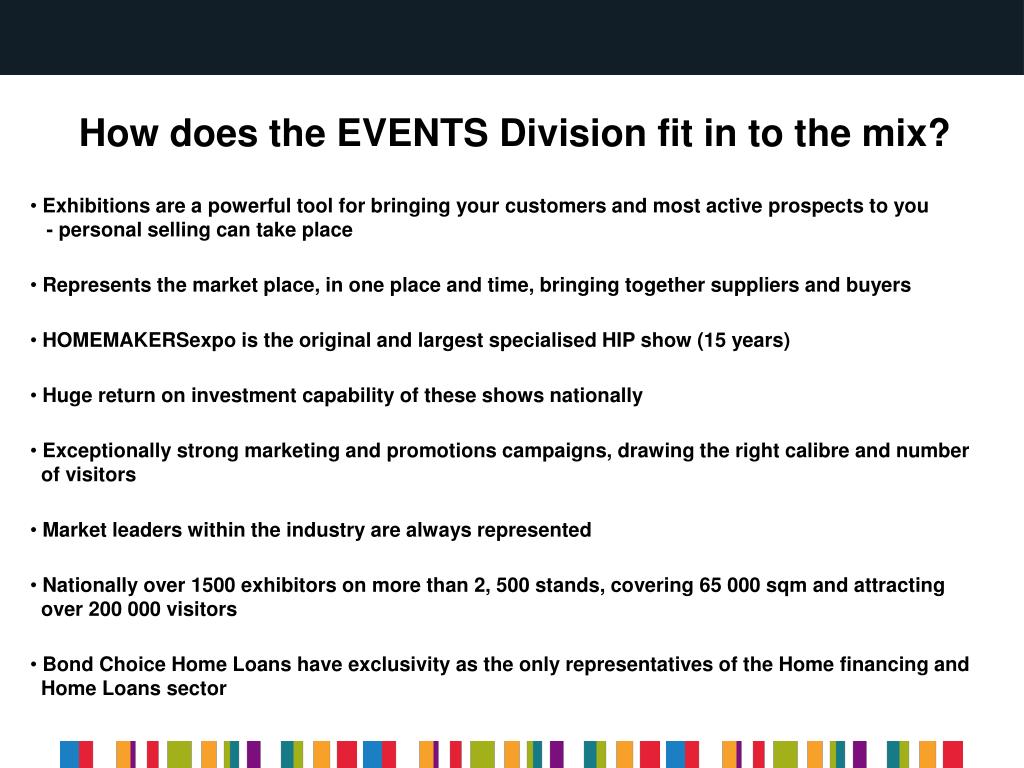Click the wrapped line 'of visitors'
Screen dimensions: 1024x768
(x=89, y=475)
